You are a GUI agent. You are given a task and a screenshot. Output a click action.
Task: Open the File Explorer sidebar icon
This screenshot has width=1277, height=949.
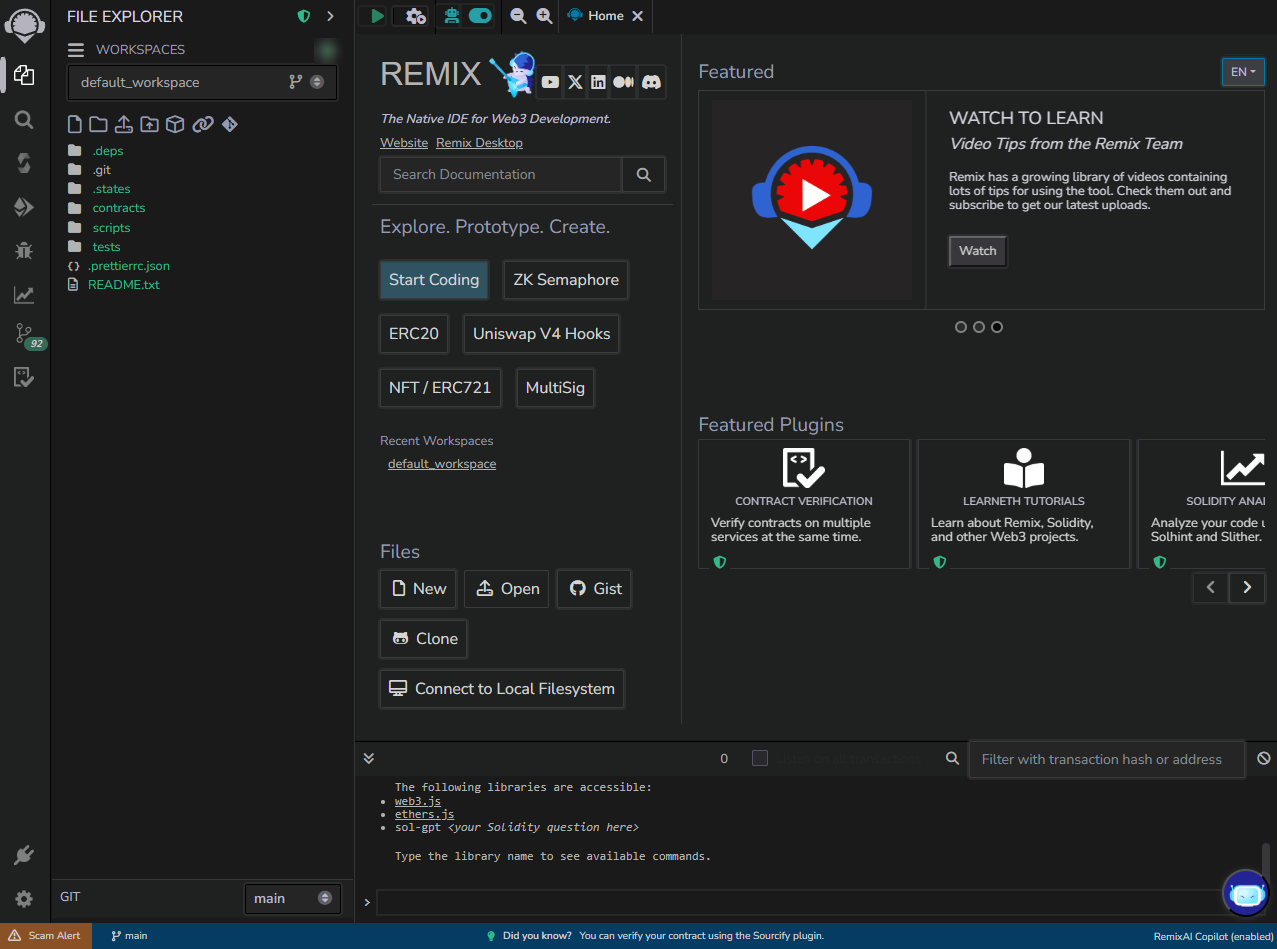24,76
